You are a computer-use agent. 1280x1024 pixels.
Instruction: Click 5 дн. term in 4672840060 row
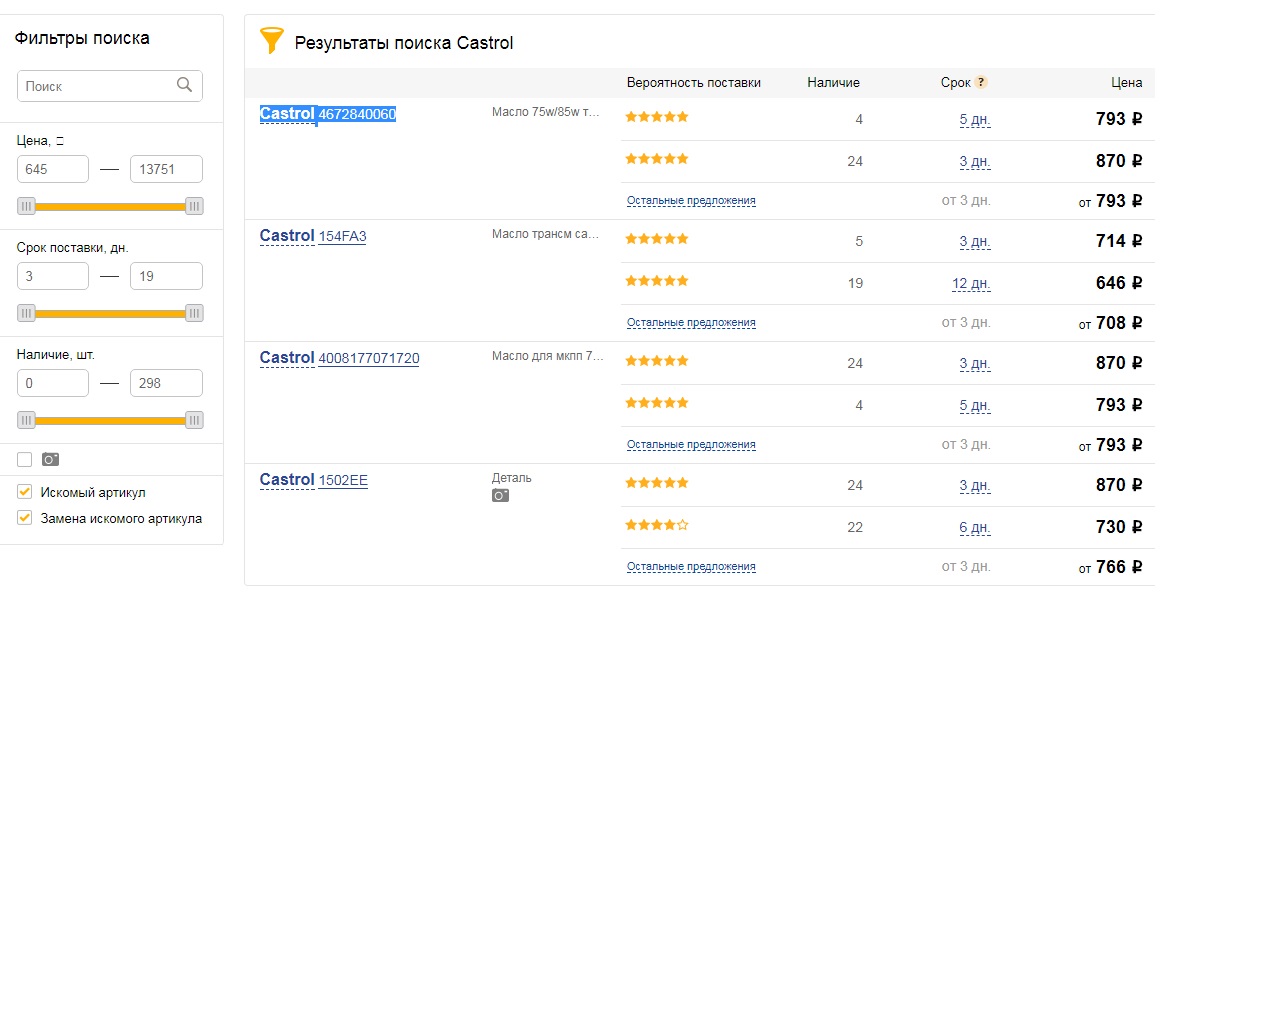[975, 120]
